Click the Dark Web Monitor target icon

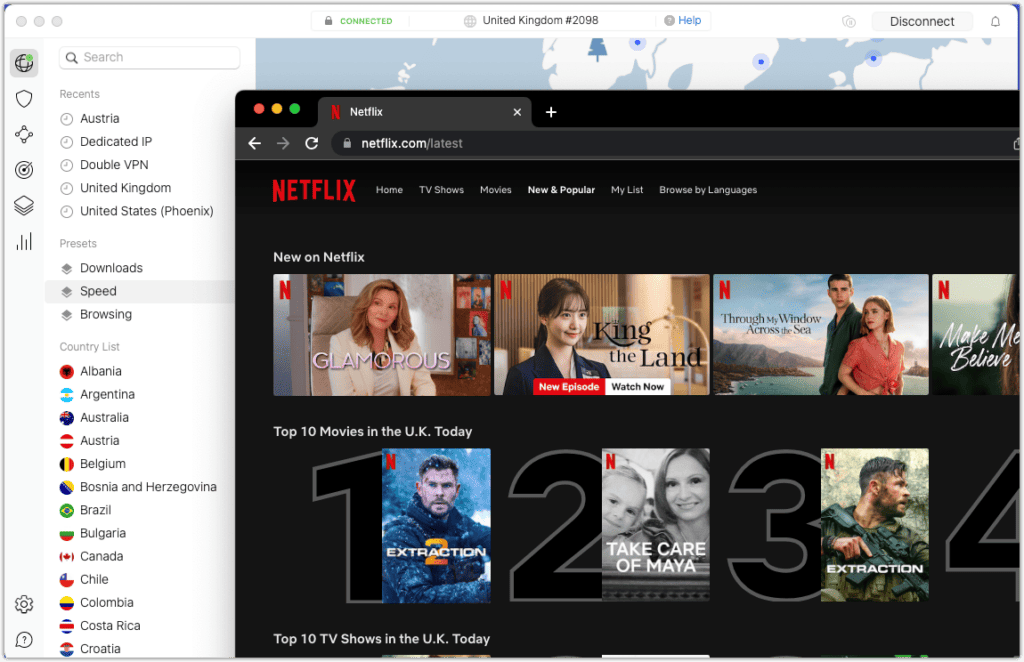pos(24,170)
